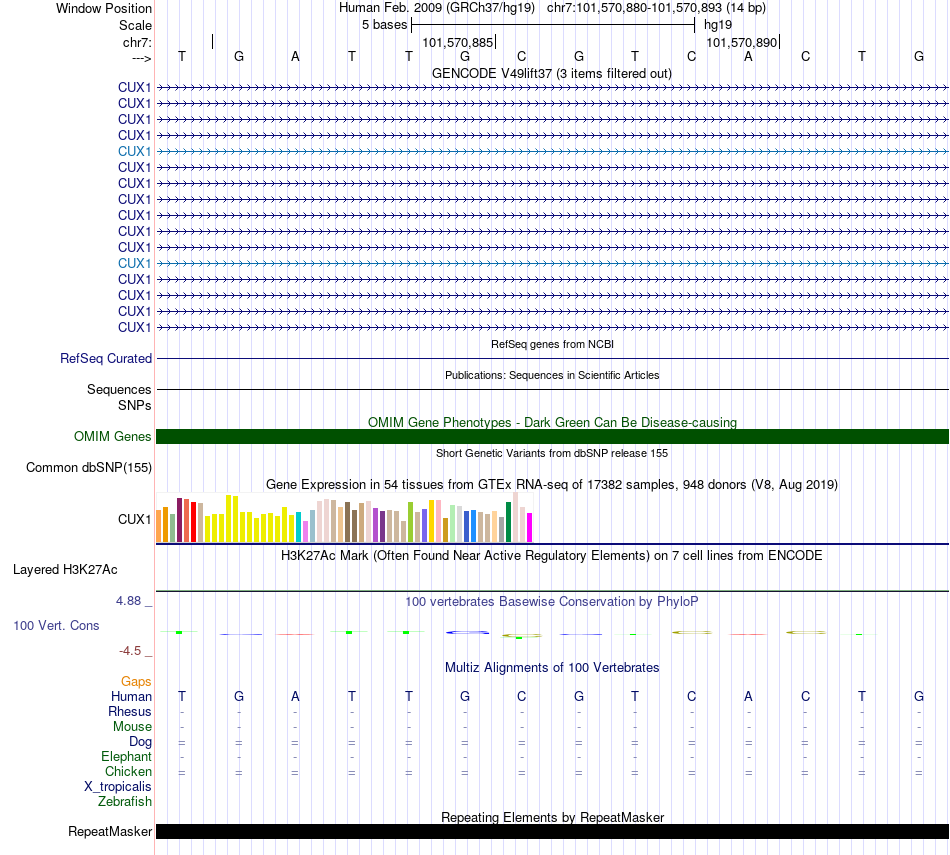Click the chr7:101,570,880-101,570,893 (14 bp) coordinates
This screenshot has height=855, width=950.
656,8
